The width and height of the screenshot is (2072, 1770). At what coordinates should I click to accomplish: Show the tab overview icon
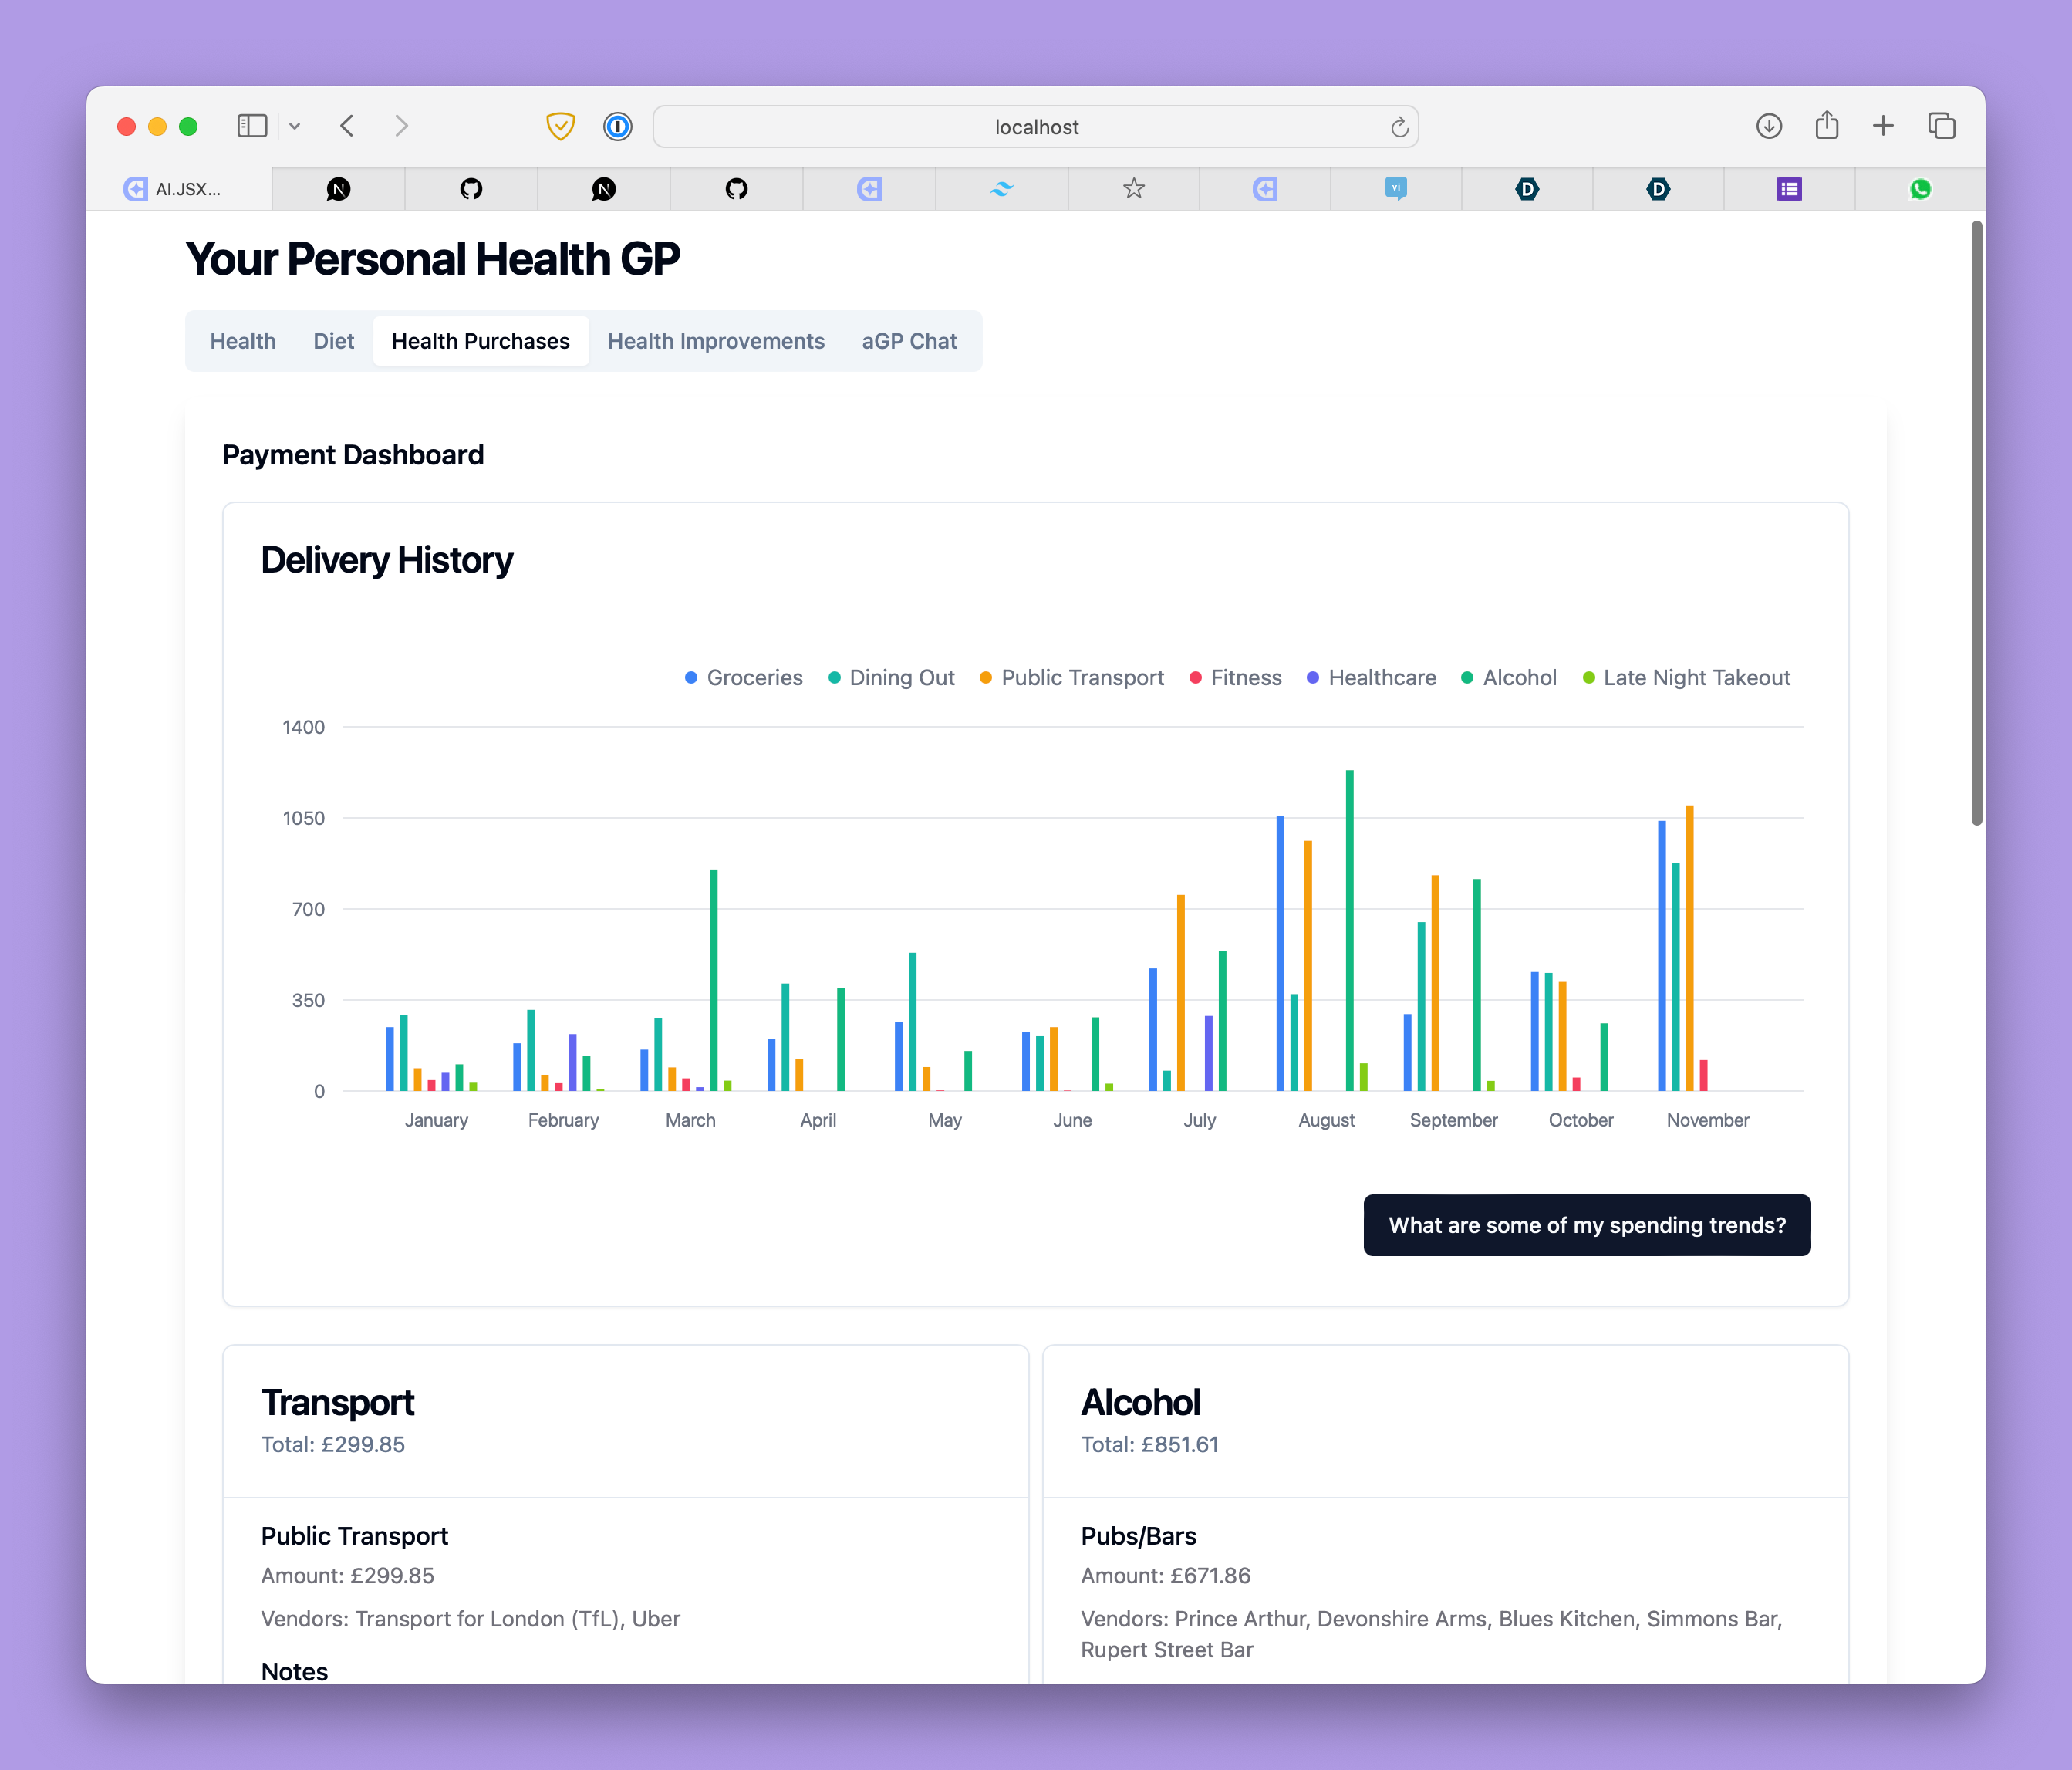1941,126
